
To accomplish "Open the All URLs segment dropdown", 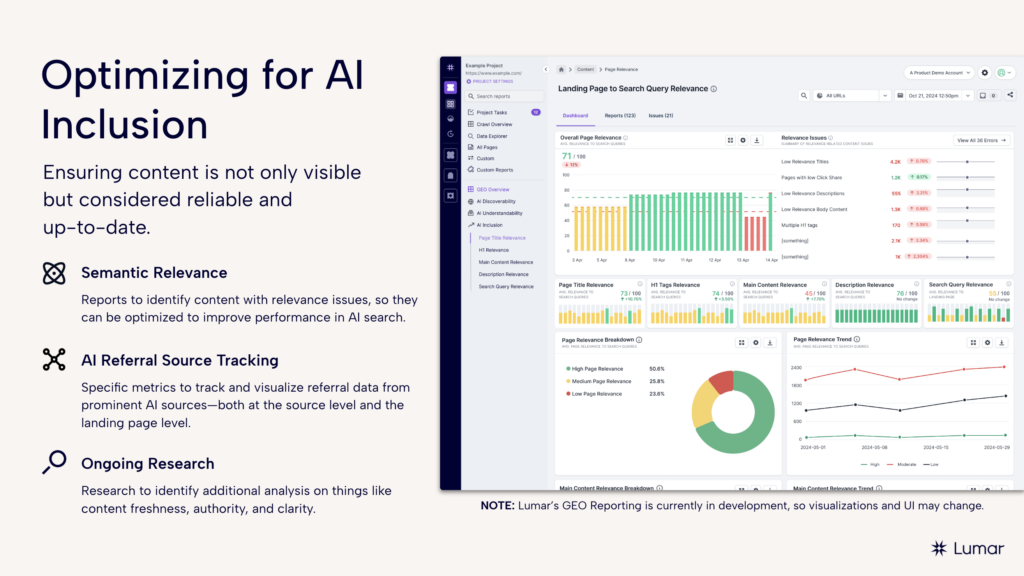I will 852,96.
